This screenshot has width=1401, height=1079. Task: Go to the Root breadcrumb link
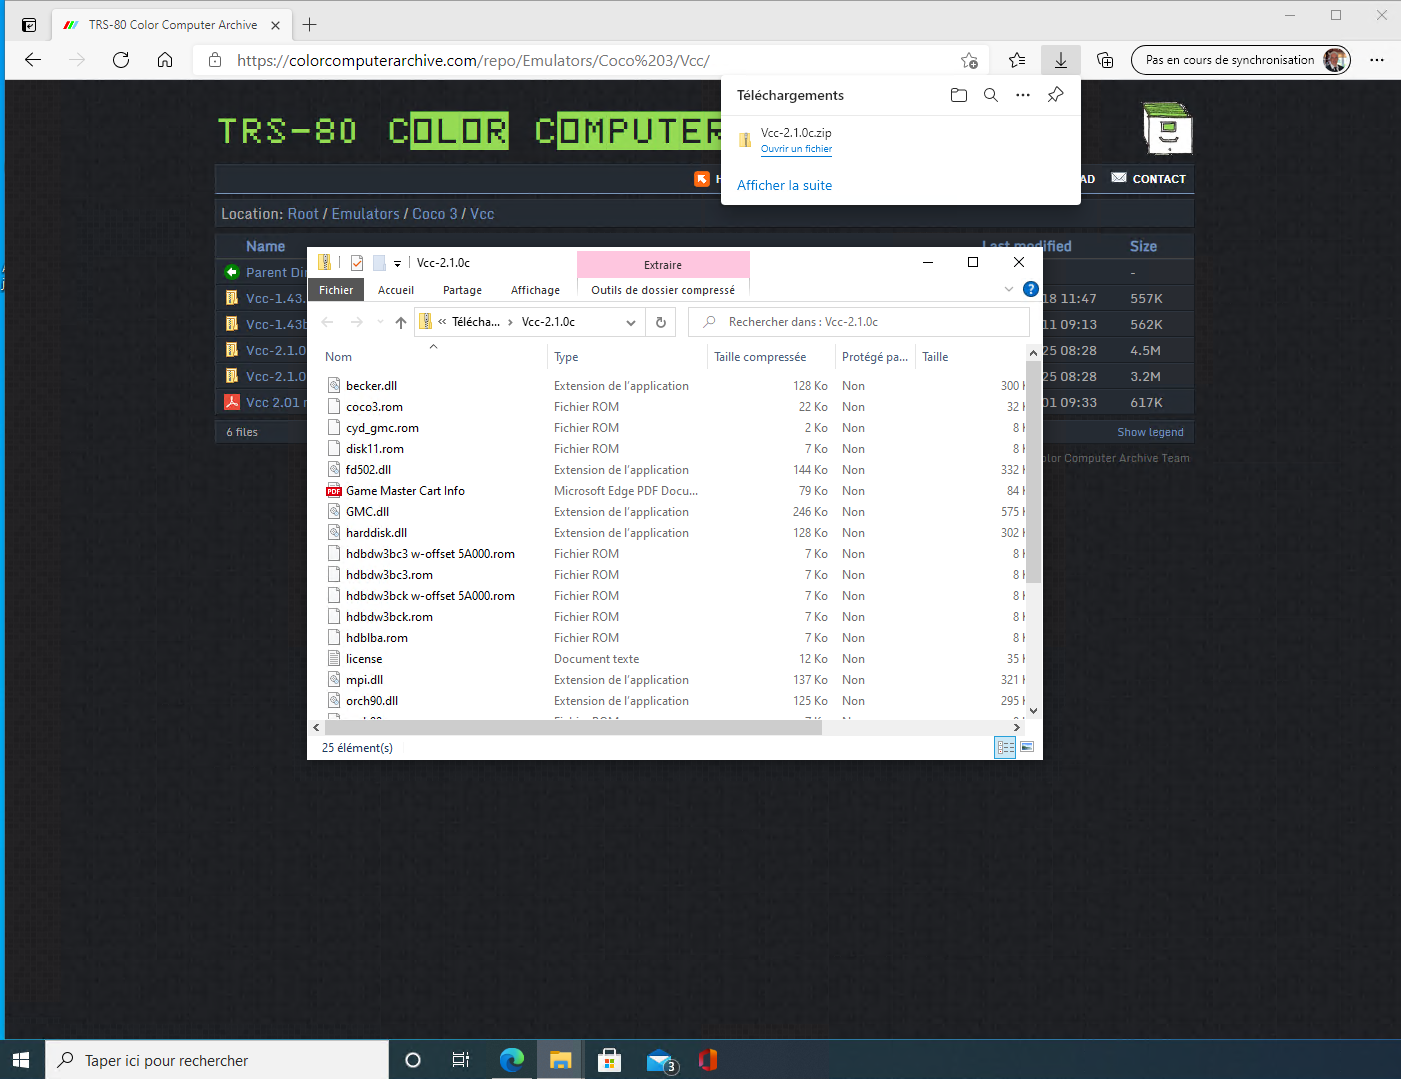click(303, 214)
